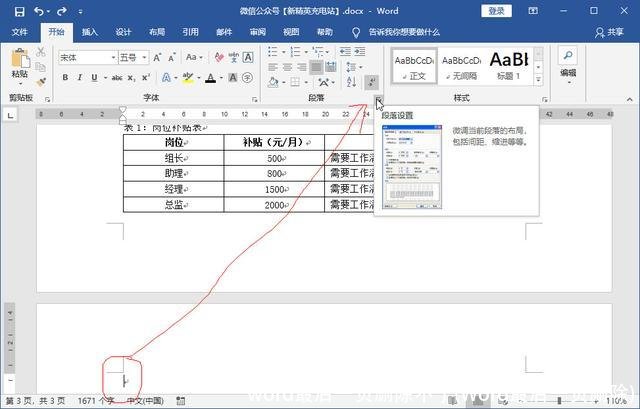Center align the paragraph

tap(287, 67)
